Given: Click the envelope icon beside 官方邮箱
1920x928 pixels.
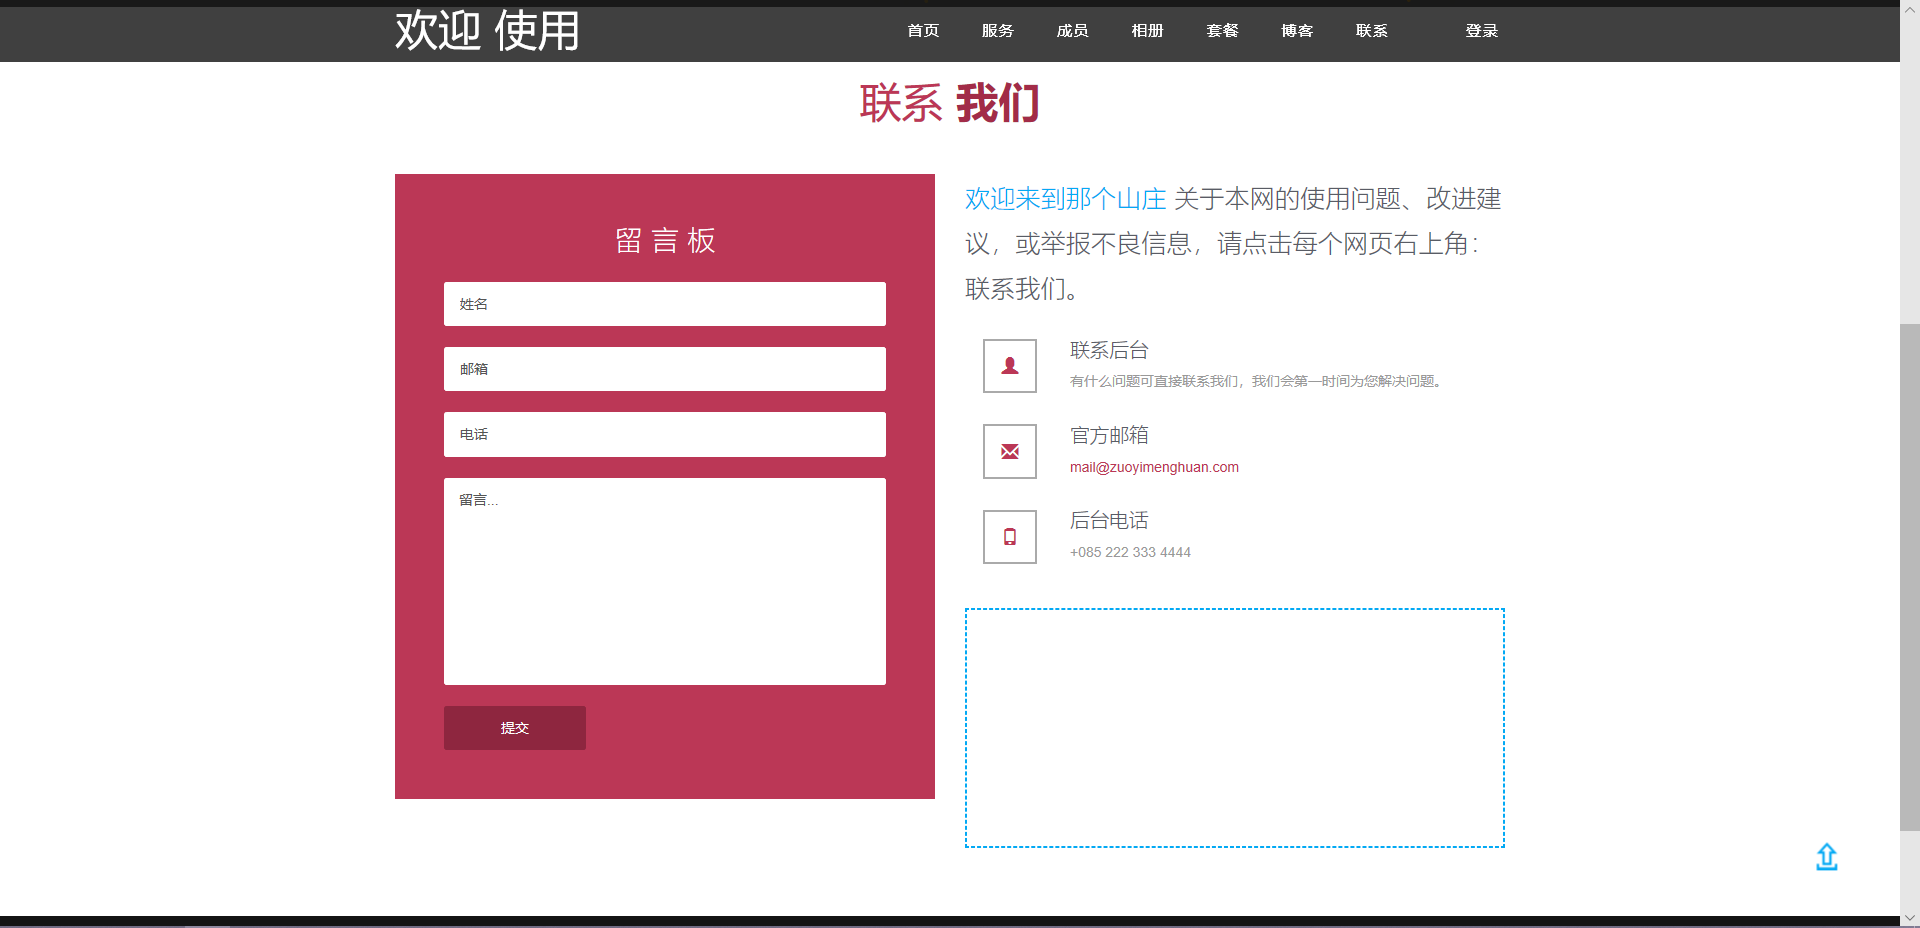Looking at the screenshot, I should [x=1010, y=451].
